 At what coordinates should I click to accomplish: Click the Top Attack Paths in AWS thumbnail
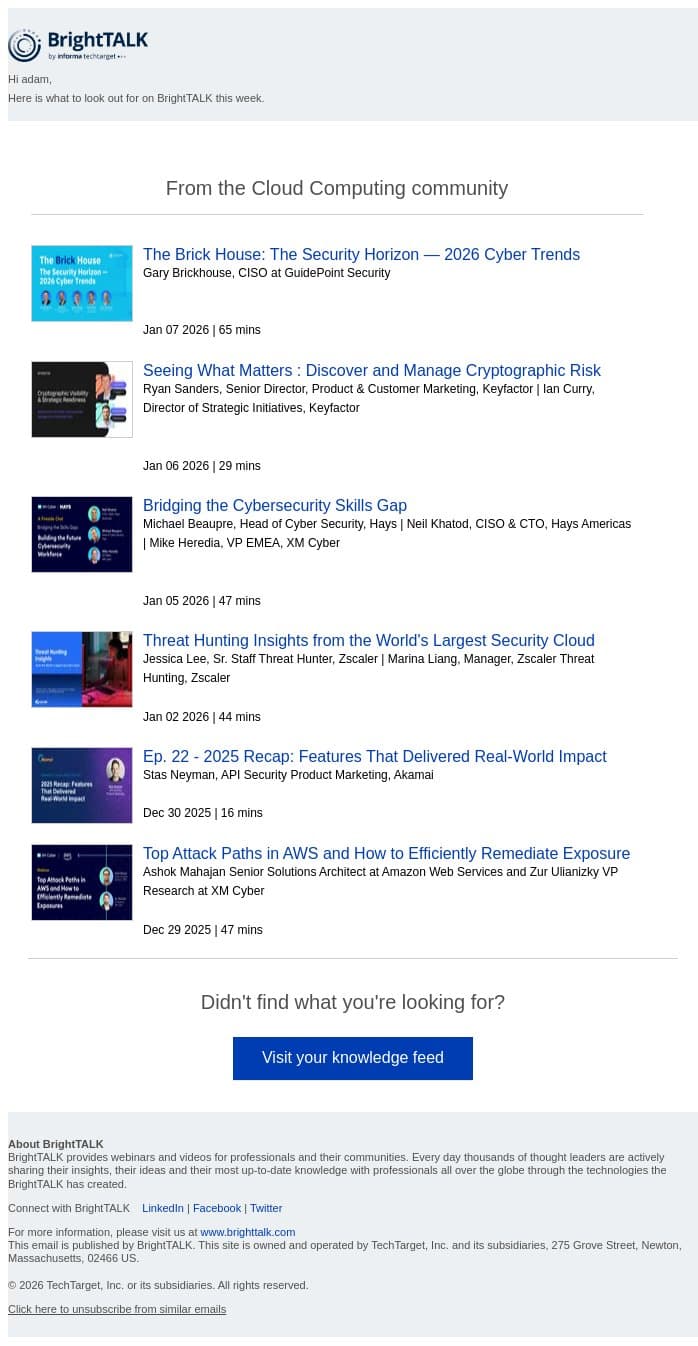tap(82, 882)
